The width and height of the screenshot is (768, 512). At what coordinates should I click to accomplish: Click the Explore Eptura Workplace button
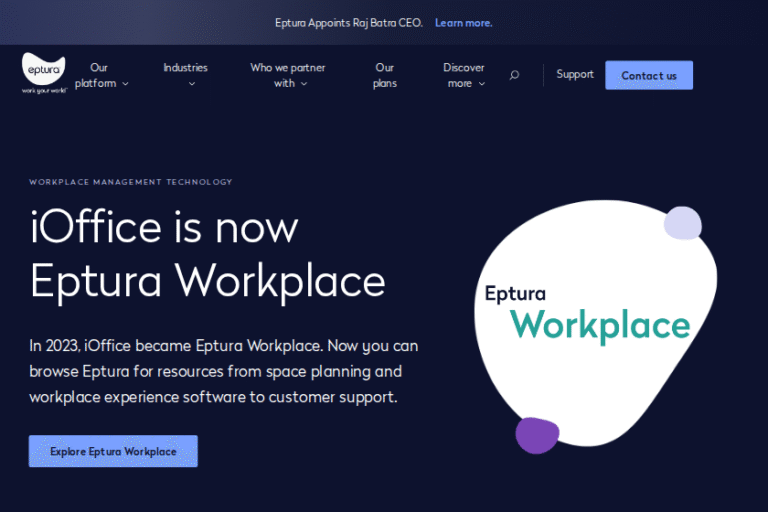pos(113,451)
